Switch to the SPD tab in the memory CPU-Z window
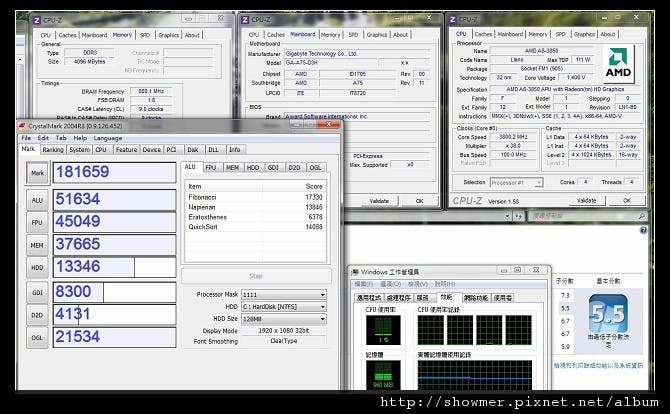 146,35
